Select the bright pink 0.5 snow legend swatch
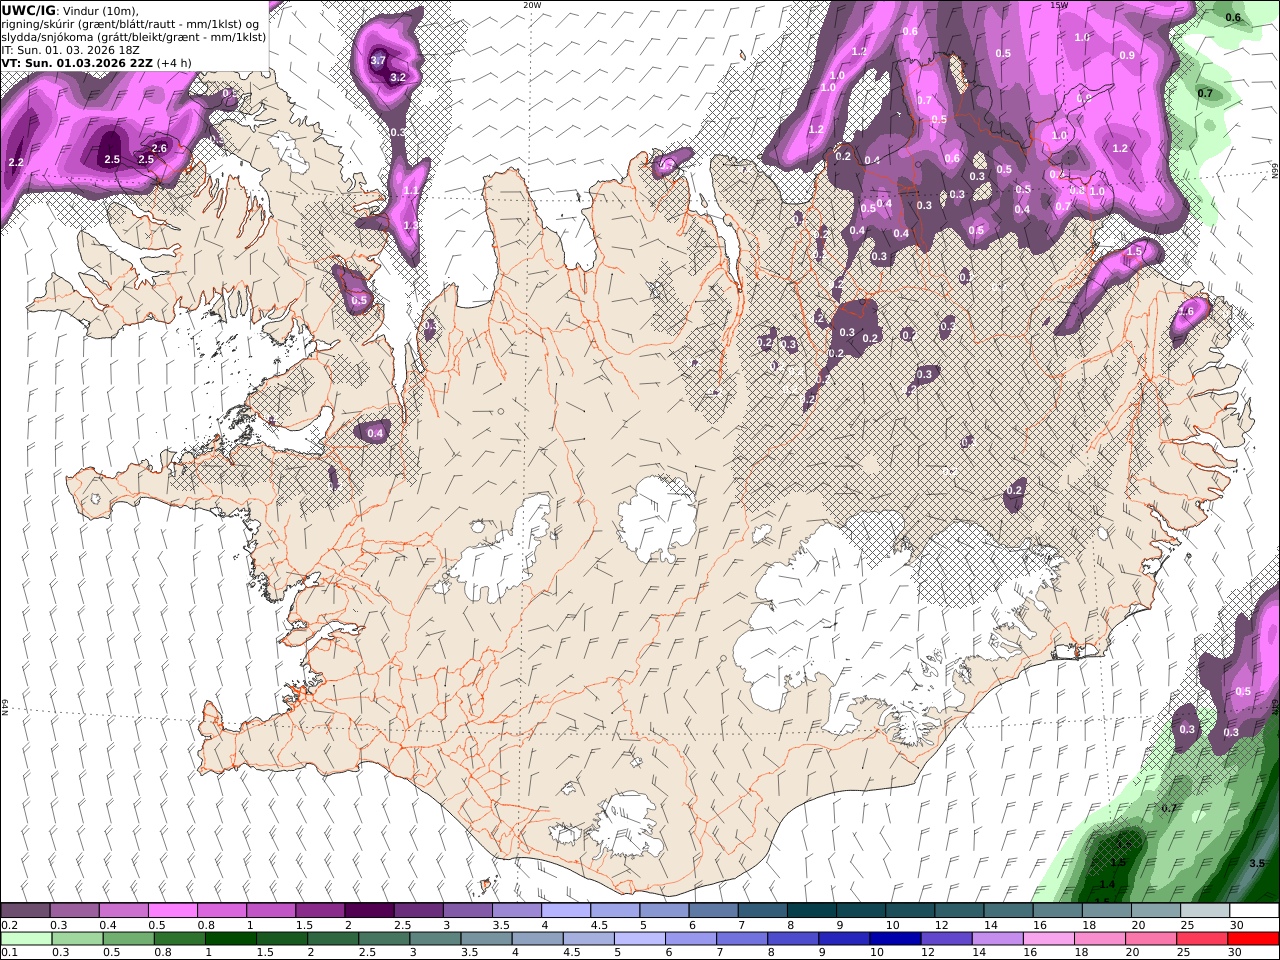This screenshot has width=1280, height=960. [173, 911]
